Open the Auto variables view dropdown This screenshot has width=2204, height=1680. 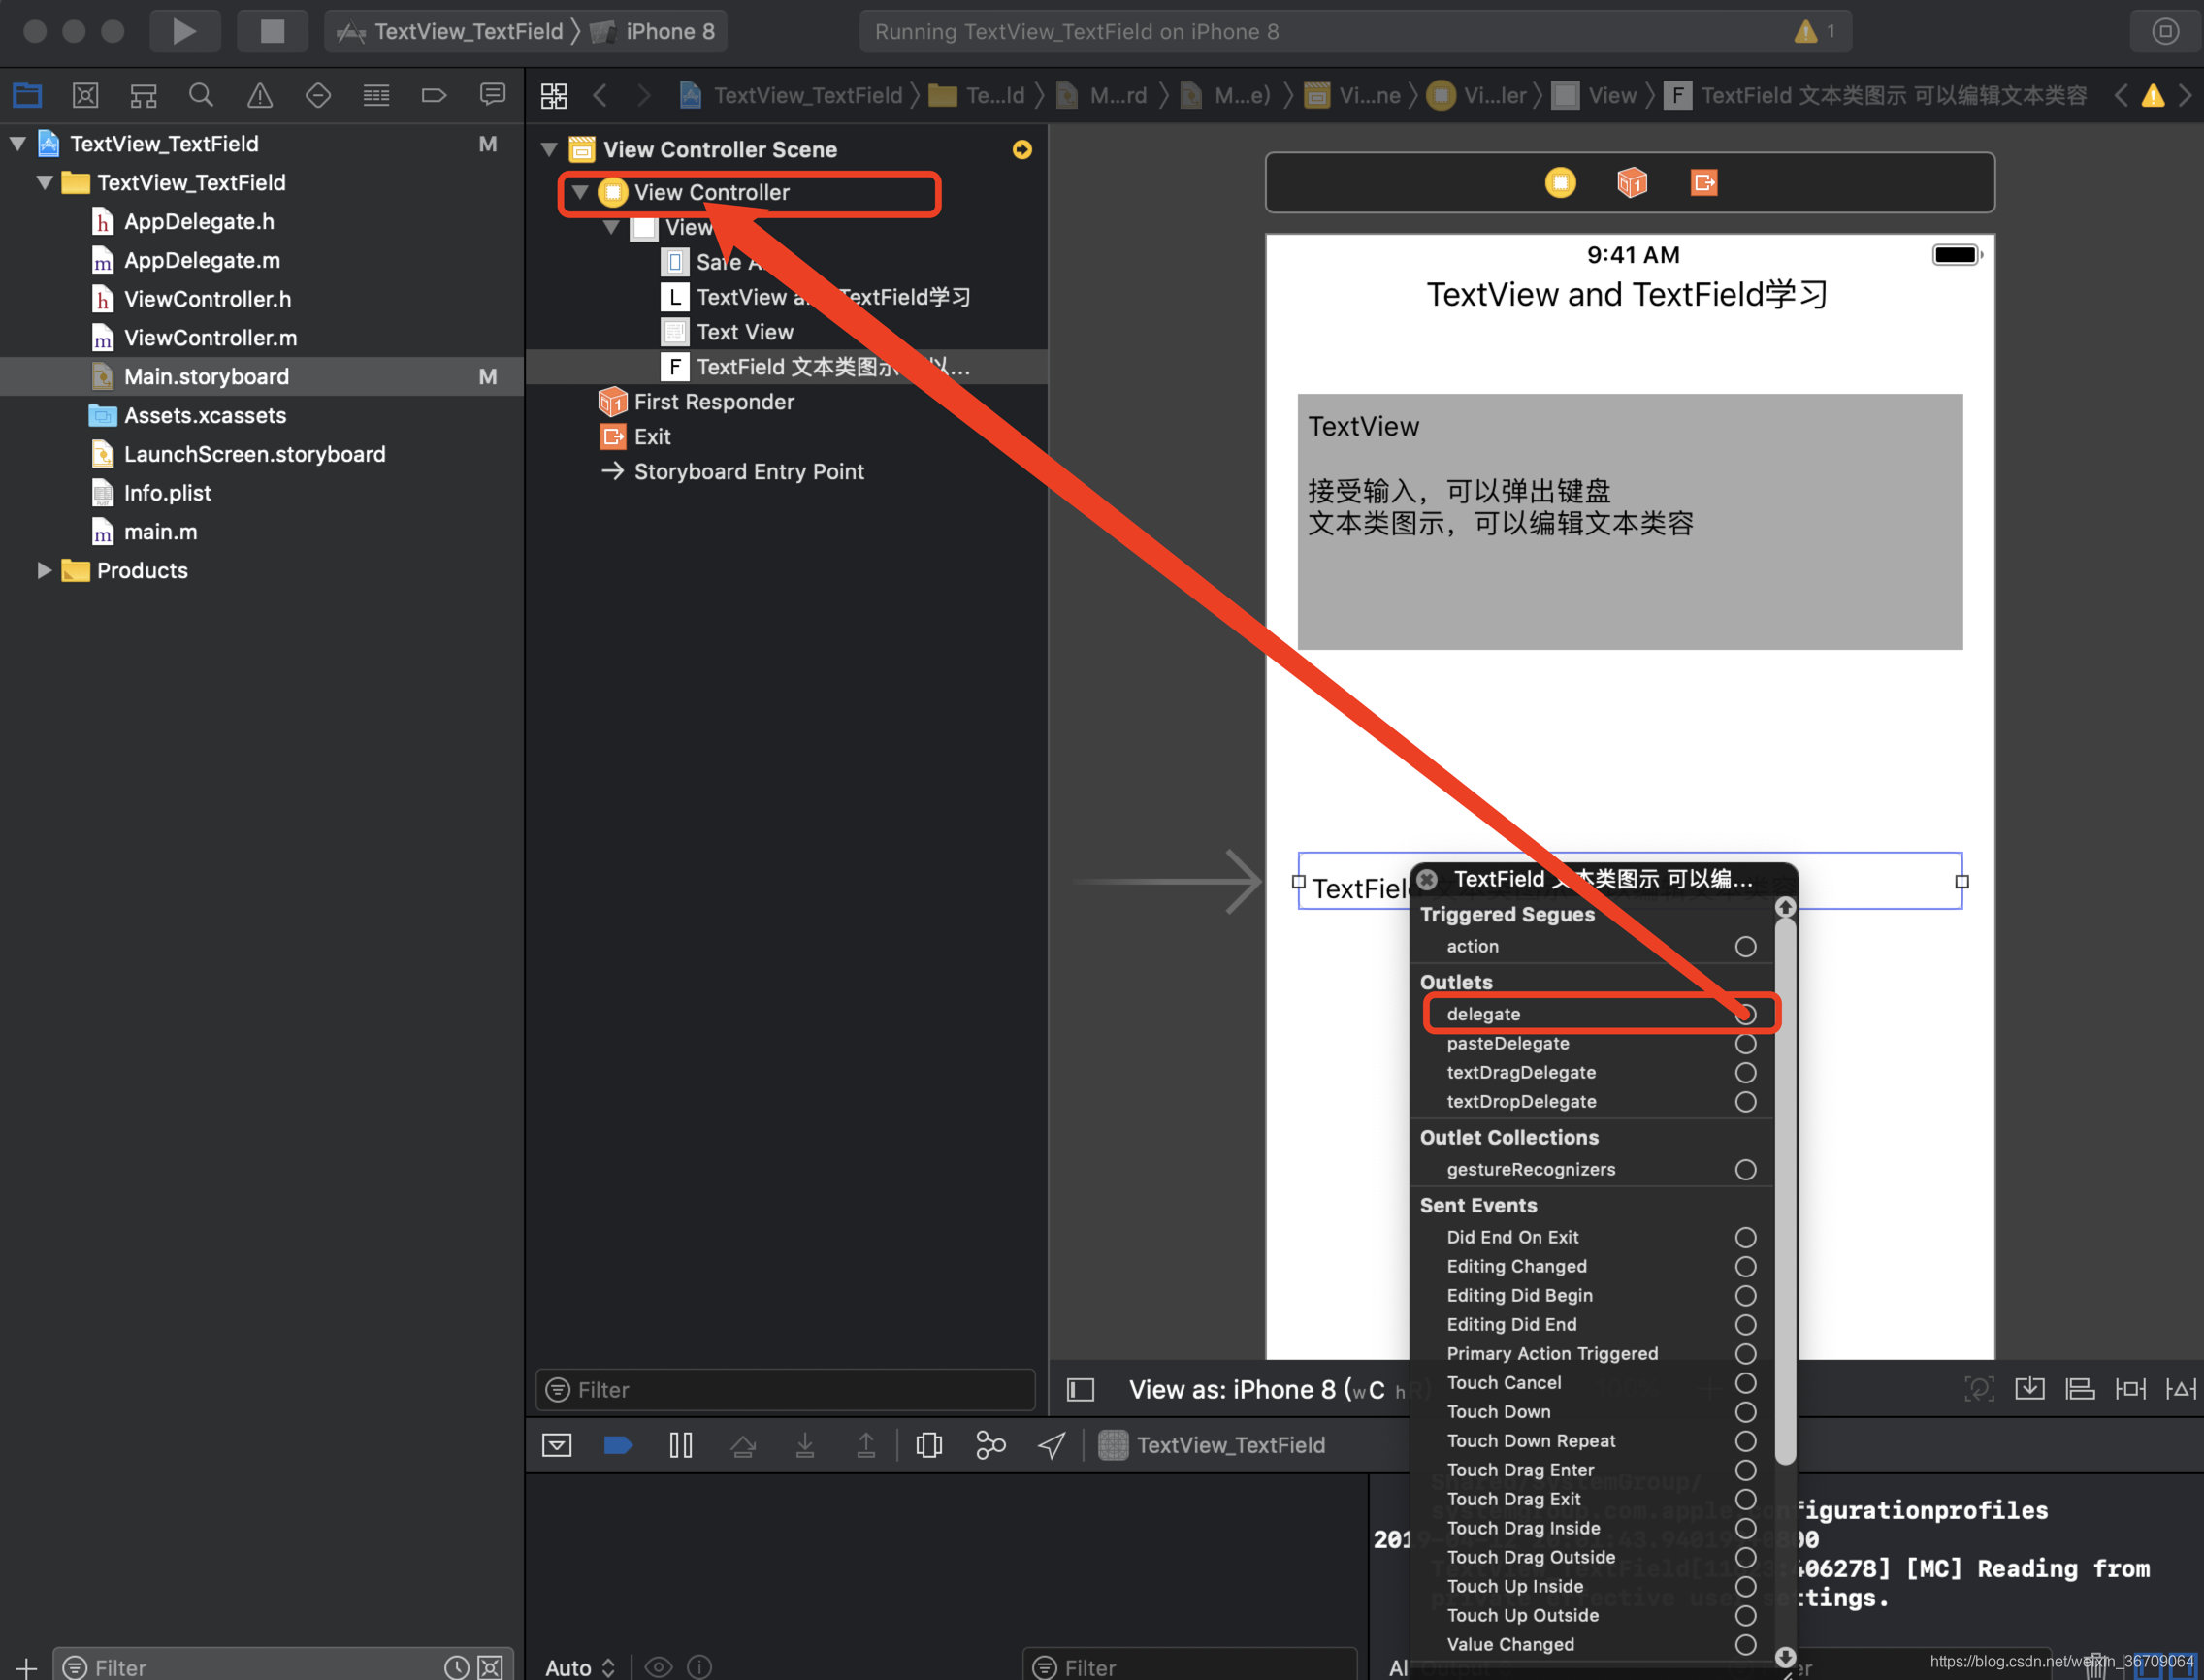click(580, 1667)
